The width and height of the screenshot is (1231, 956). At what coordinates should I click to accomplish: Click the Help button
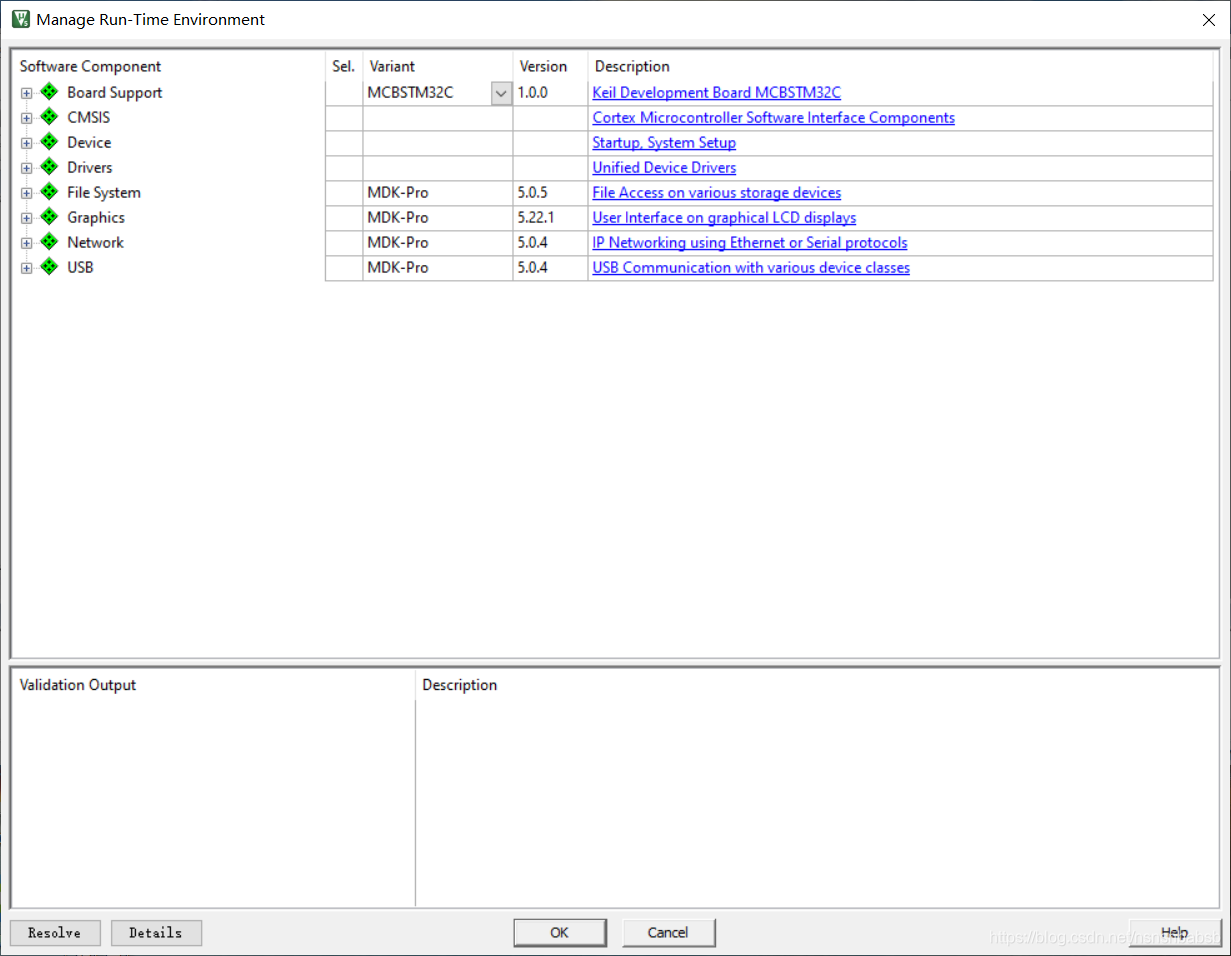click(1175, 933)
